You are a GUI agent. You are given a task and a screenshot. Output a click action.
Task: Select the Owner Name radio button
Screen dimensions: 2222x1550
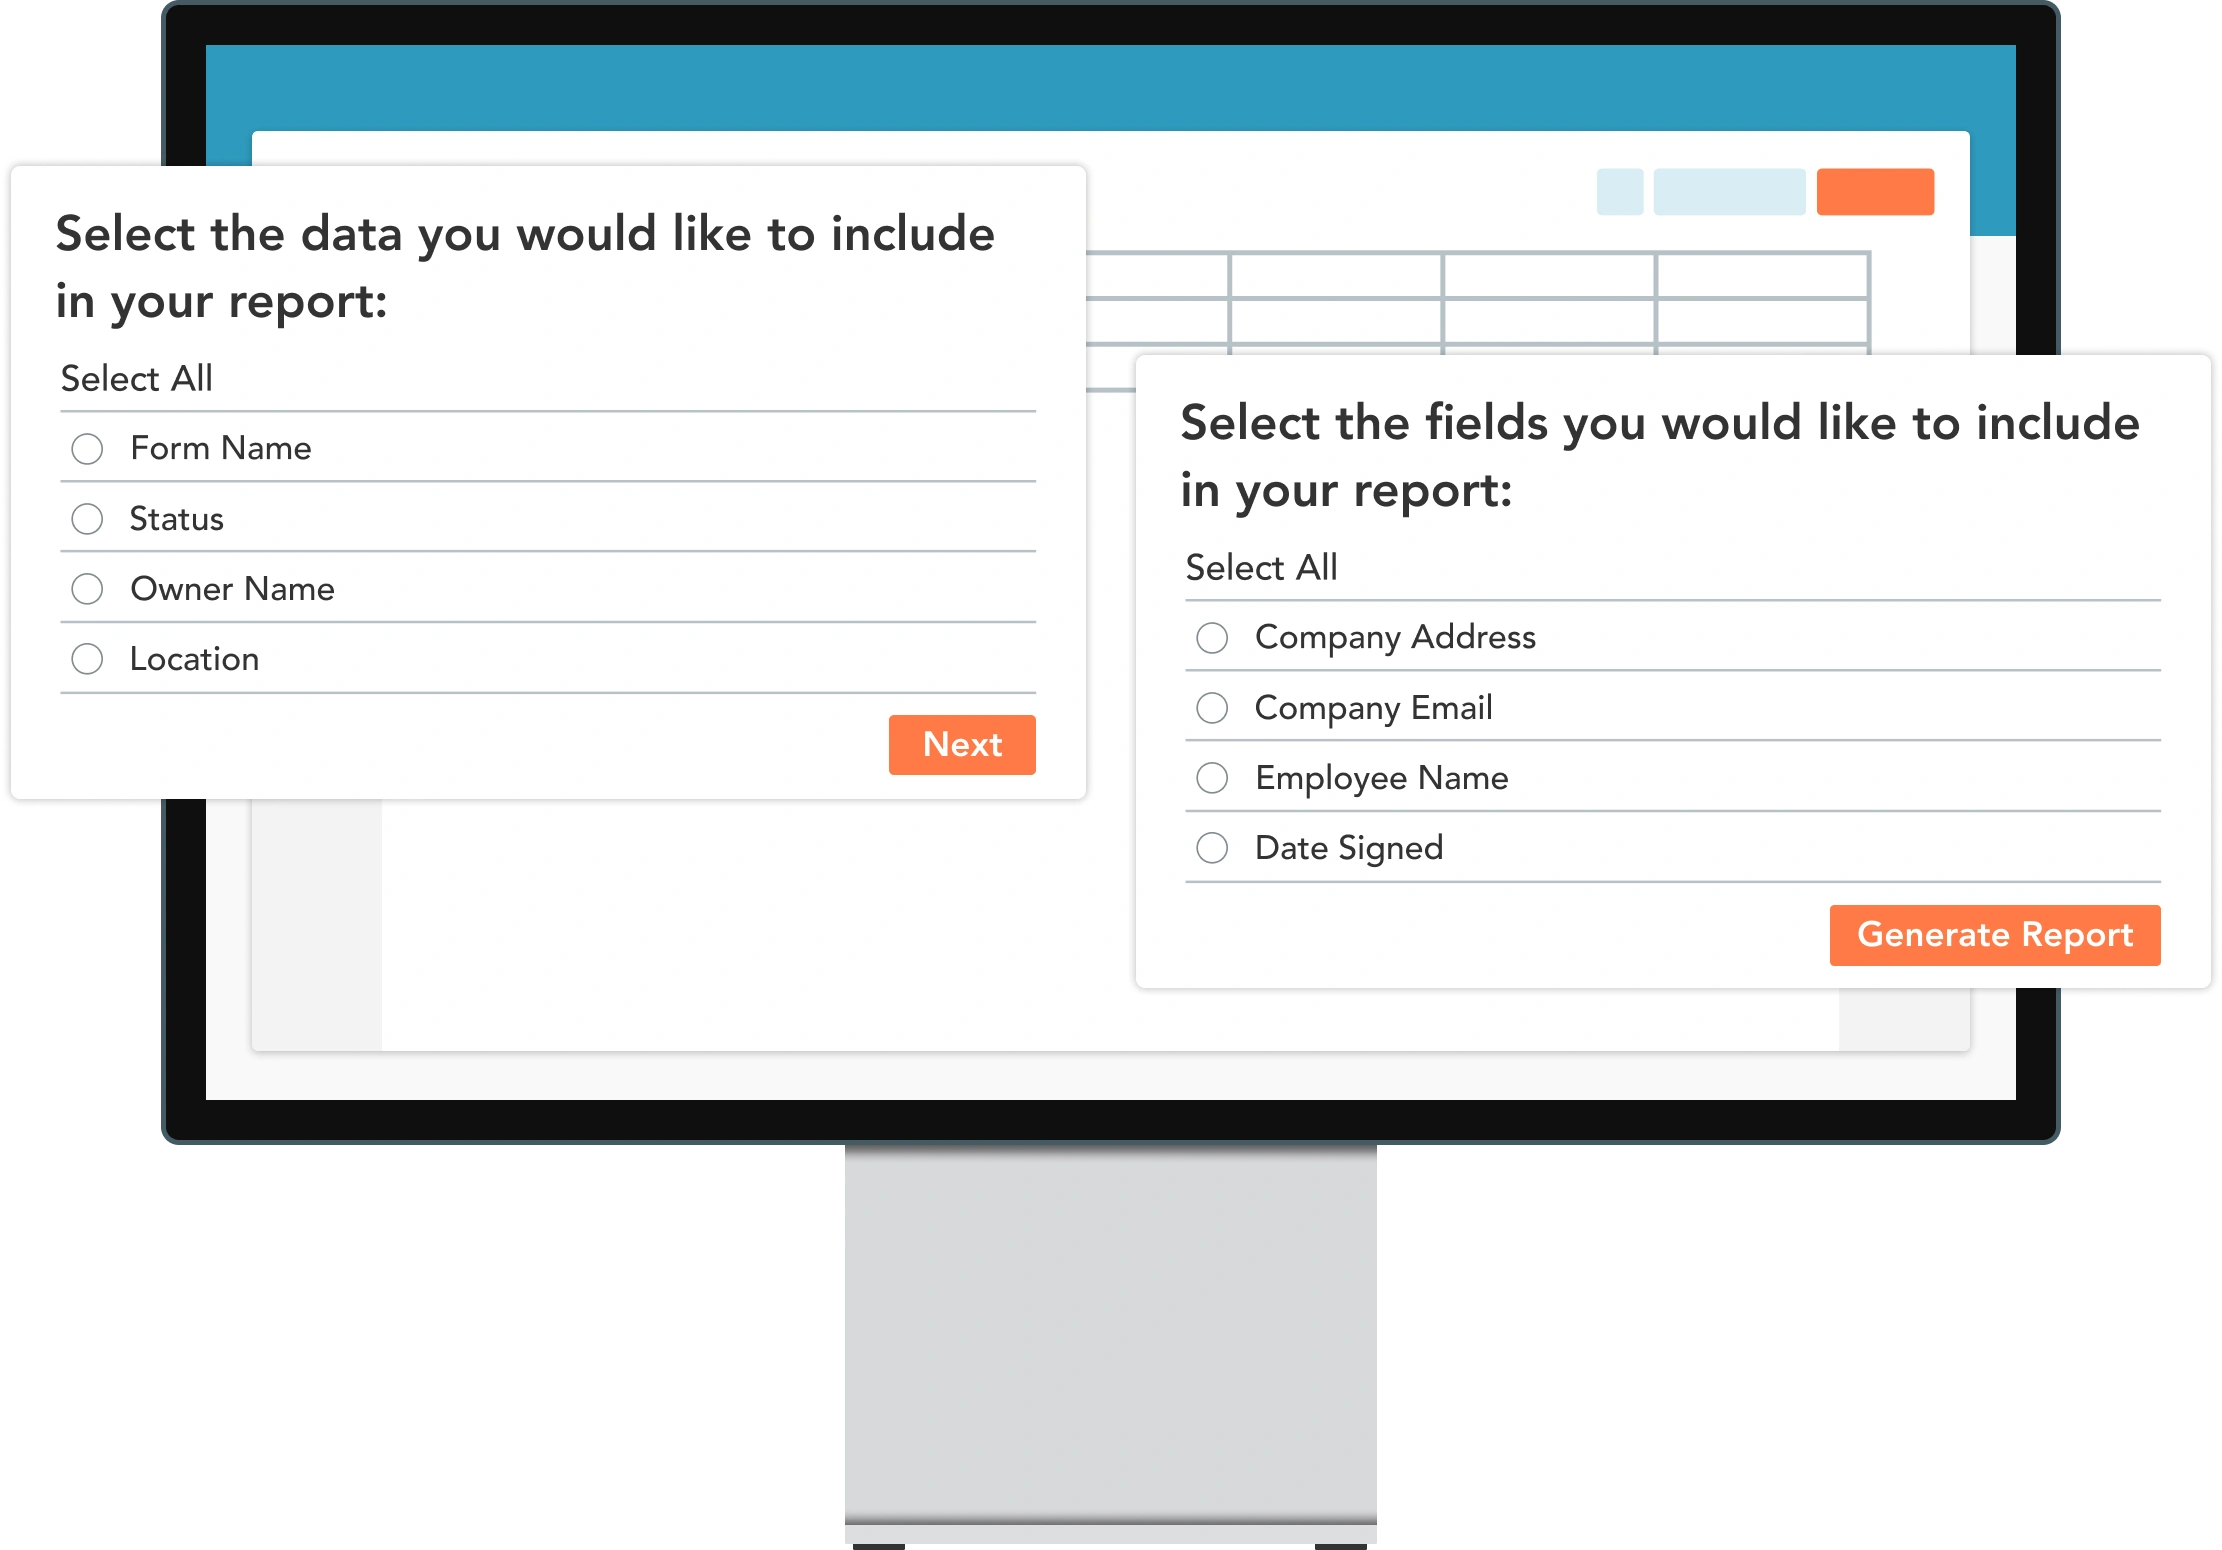pos(88,588)
